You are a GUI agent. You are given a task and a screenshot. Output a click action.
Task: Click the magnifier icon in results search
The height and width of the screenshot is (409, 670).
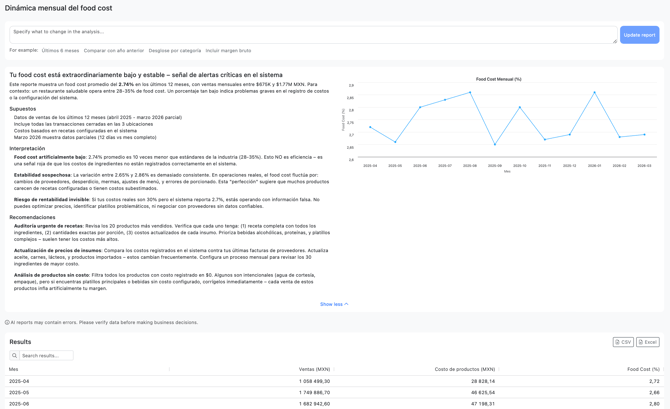(x=15, y=355)
